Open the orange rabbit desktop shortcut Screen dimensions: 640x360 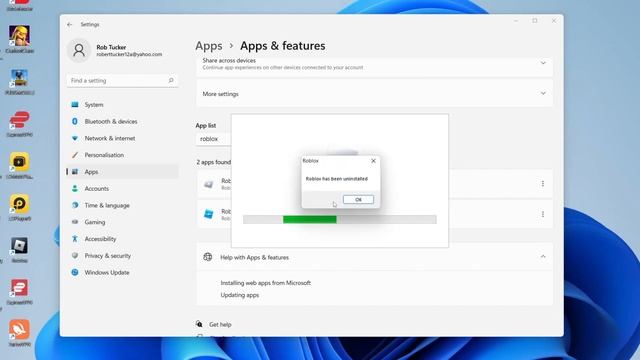point(19,333)
